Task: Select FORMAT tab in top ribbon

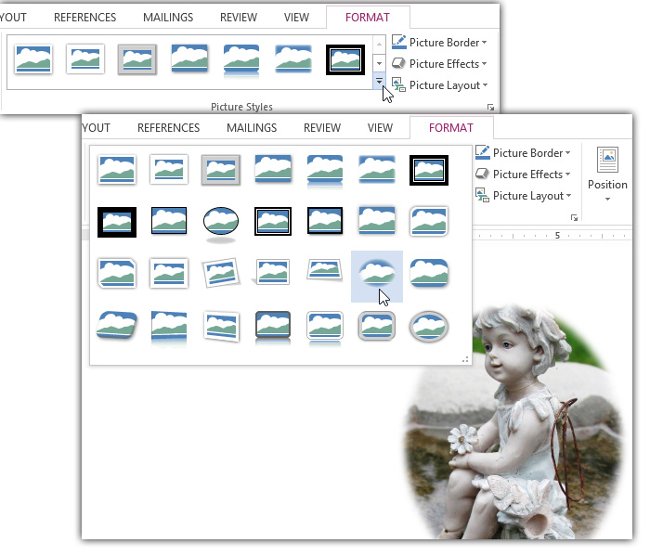Action: 368,17
